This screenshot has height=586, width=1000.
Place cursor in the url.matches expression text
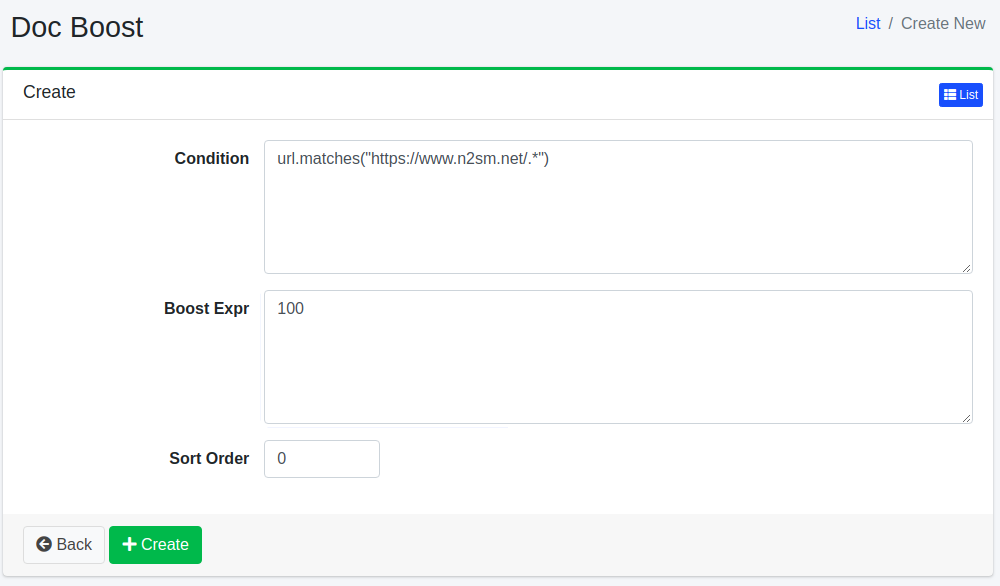tap(413, 158)
